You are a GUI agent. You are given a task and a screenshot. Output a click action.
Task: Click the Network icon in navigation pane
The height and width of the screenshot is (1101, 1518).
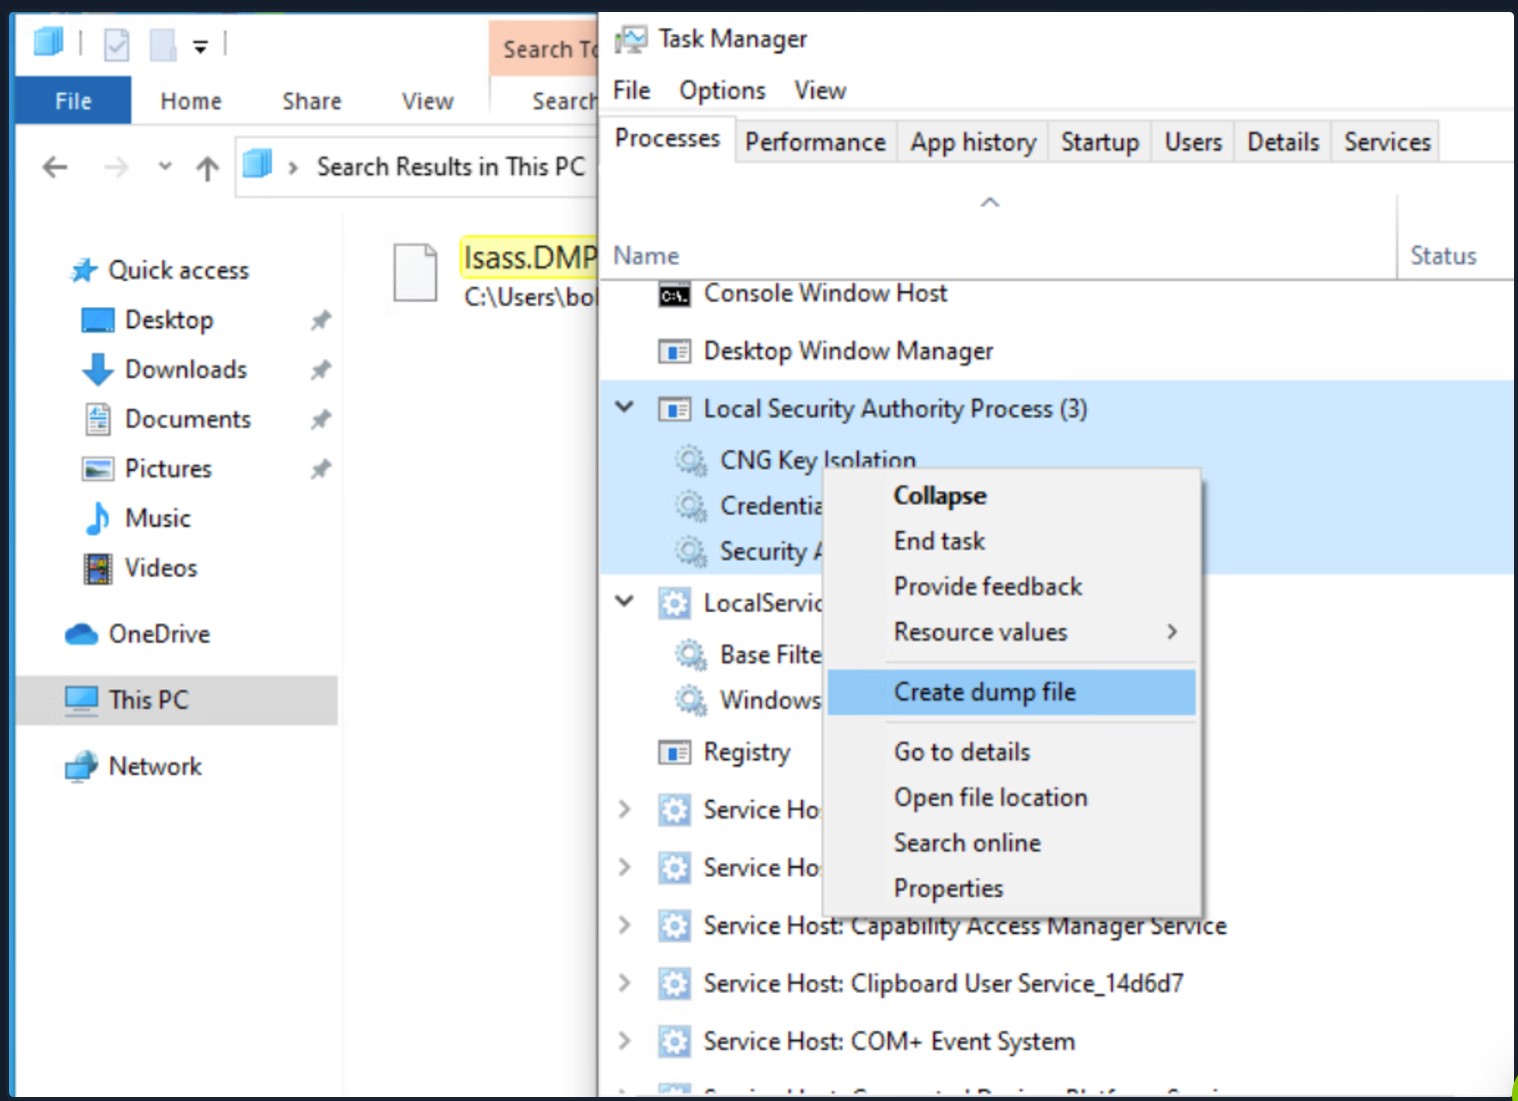tap(81, 767)
